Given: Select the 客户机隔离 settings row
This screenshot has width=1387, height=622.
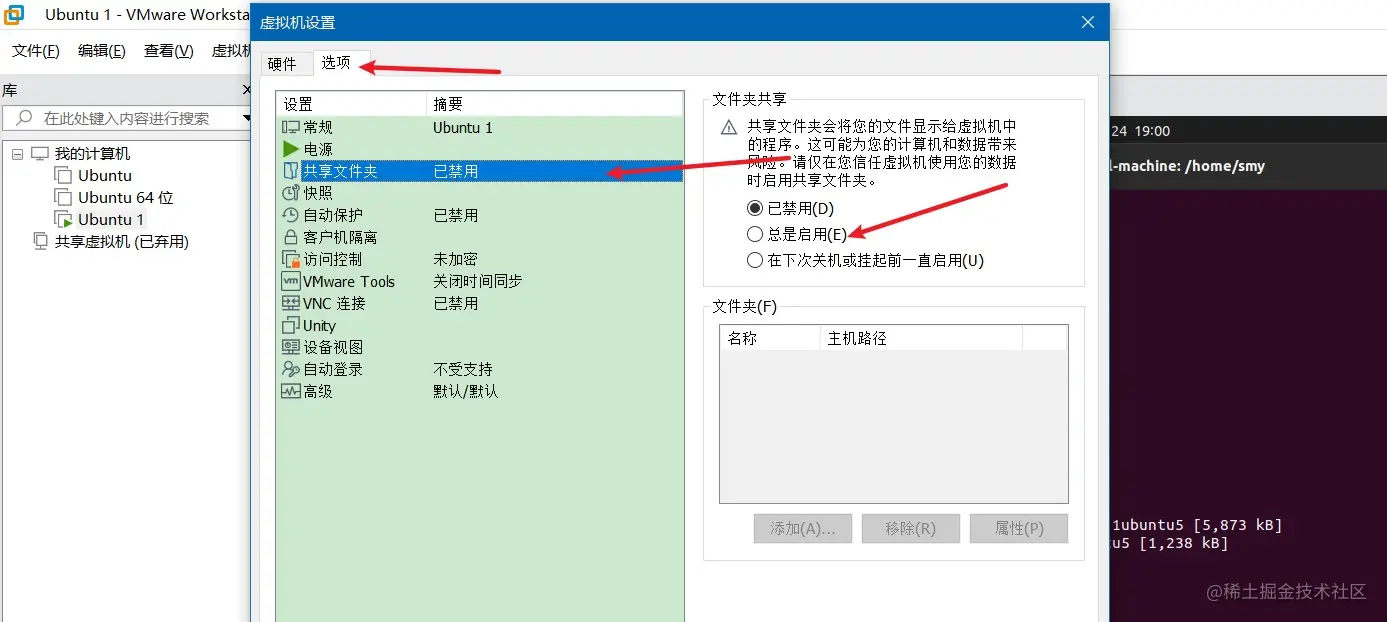Looking at the screenshot, I should [480, 237].
